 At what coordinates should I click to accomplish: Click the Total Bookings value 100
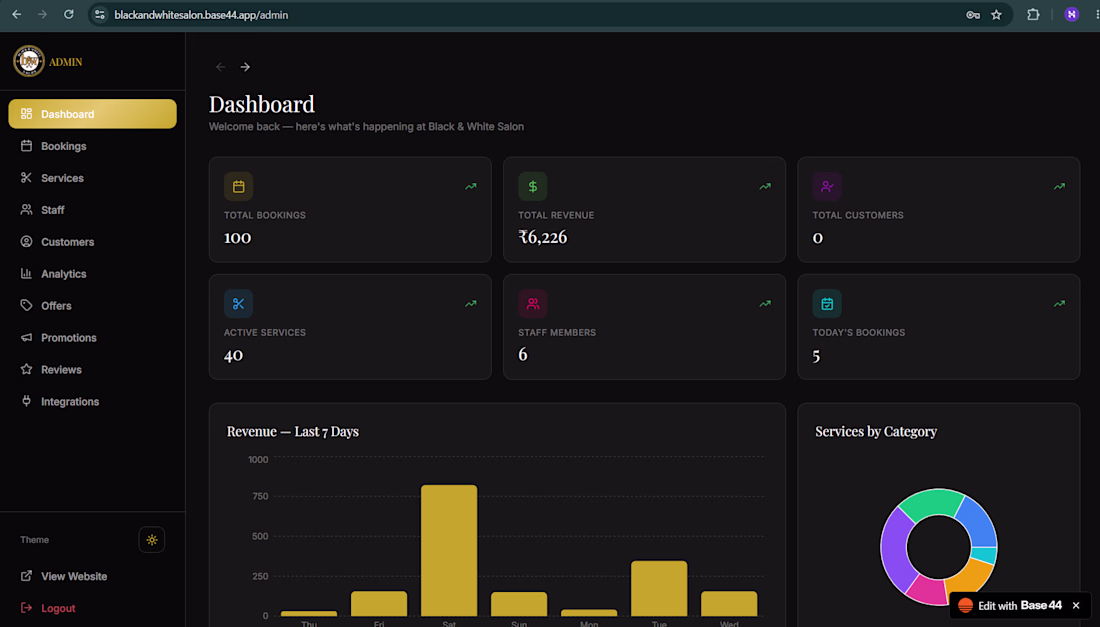(x=237, y=238)
